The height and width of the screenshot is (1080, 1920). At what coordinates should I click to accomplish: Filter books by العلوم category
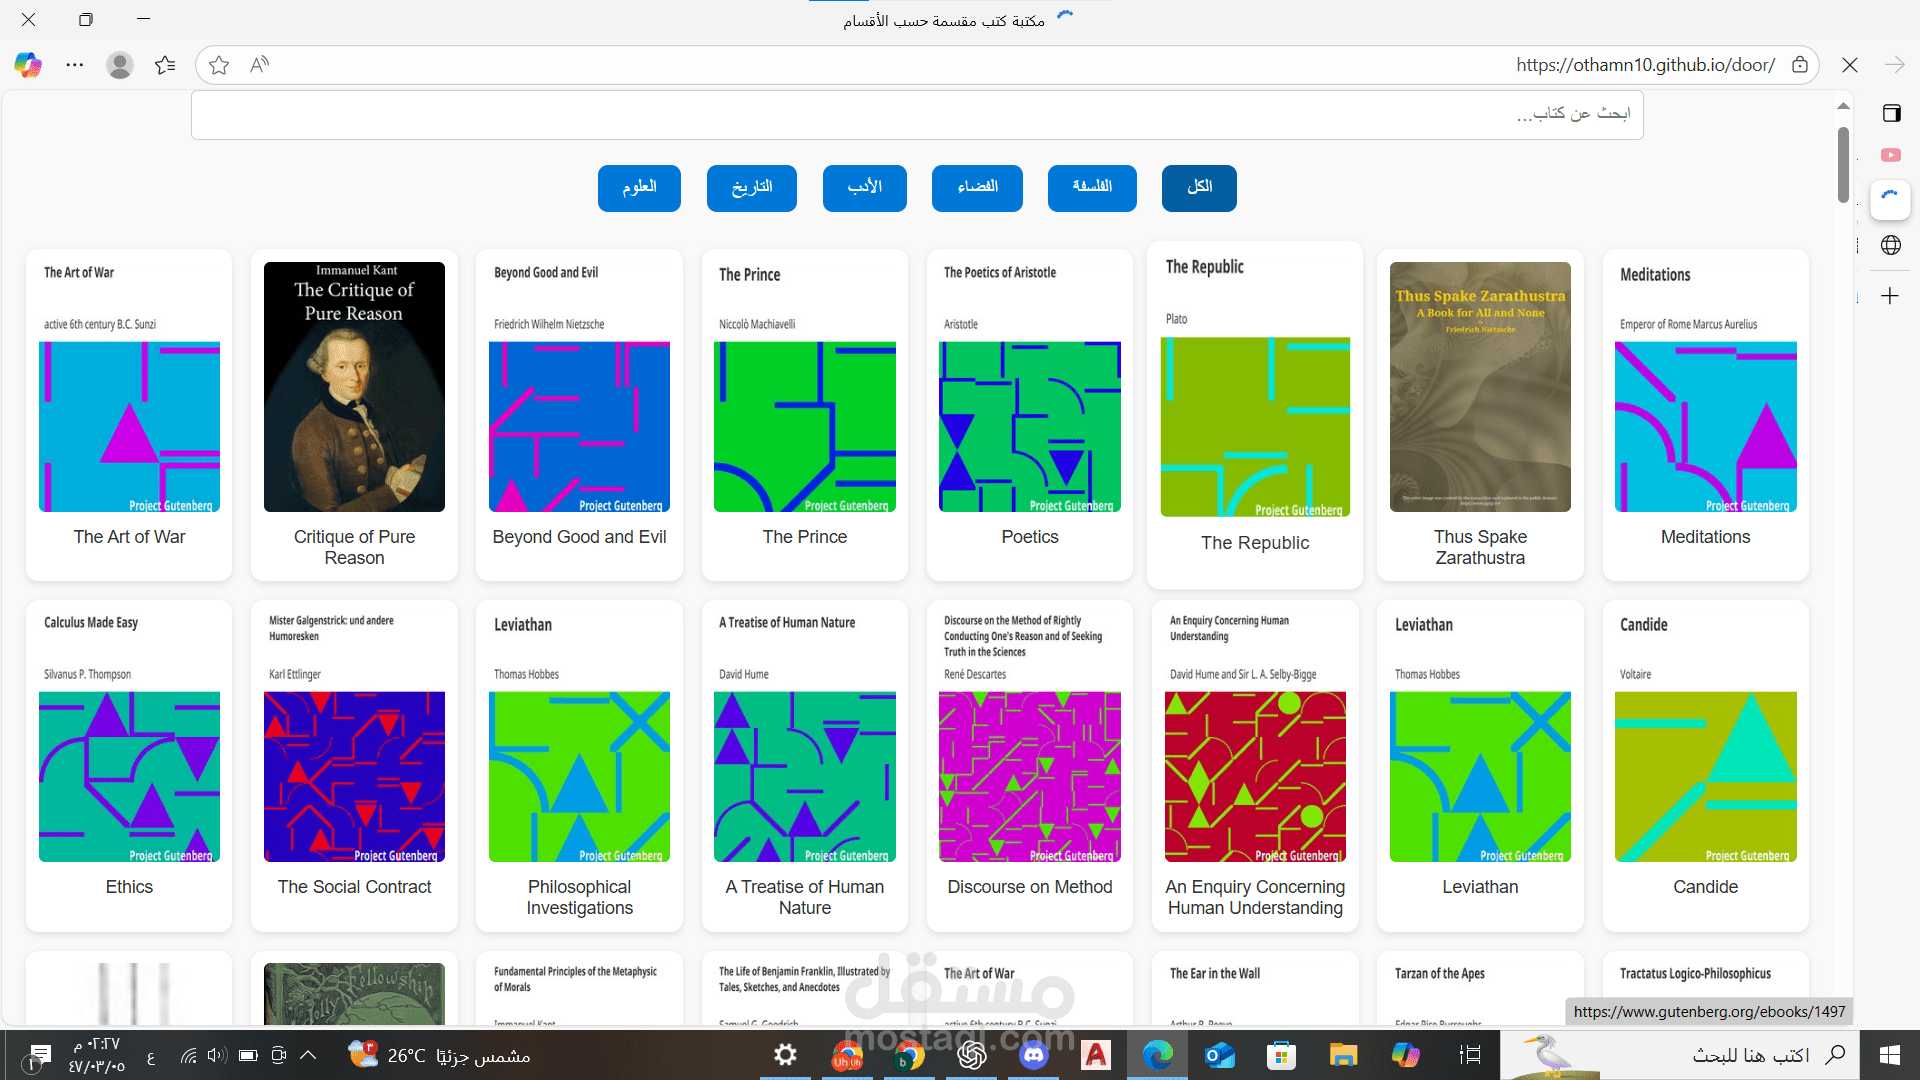tap(639, 188)
